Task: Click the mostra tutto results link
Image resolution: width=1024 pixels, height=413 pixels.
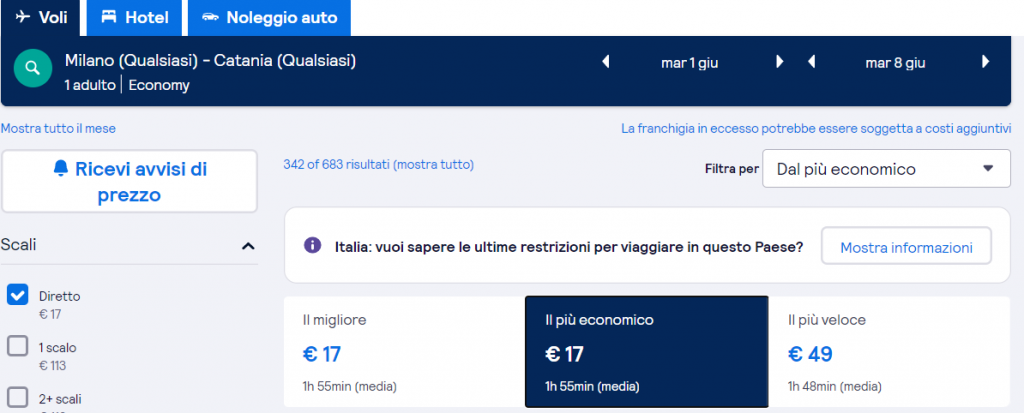Action: pos(434,164)
